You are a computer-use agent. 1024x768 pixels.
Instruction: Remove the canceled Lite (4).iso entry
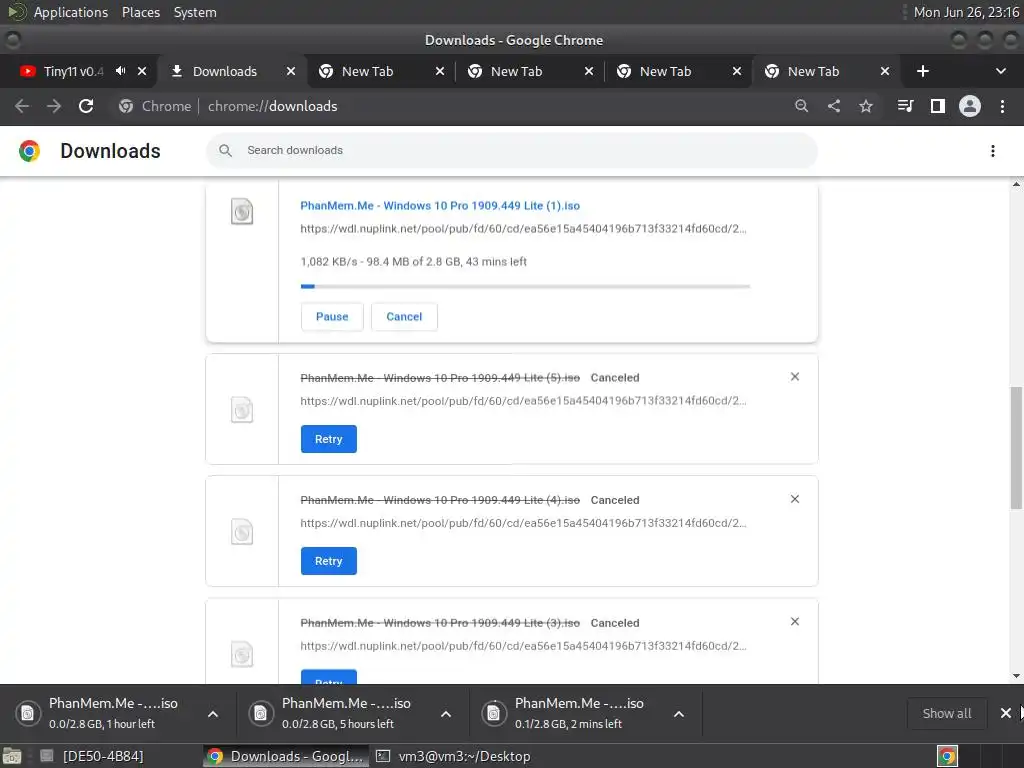coord(795,499)
